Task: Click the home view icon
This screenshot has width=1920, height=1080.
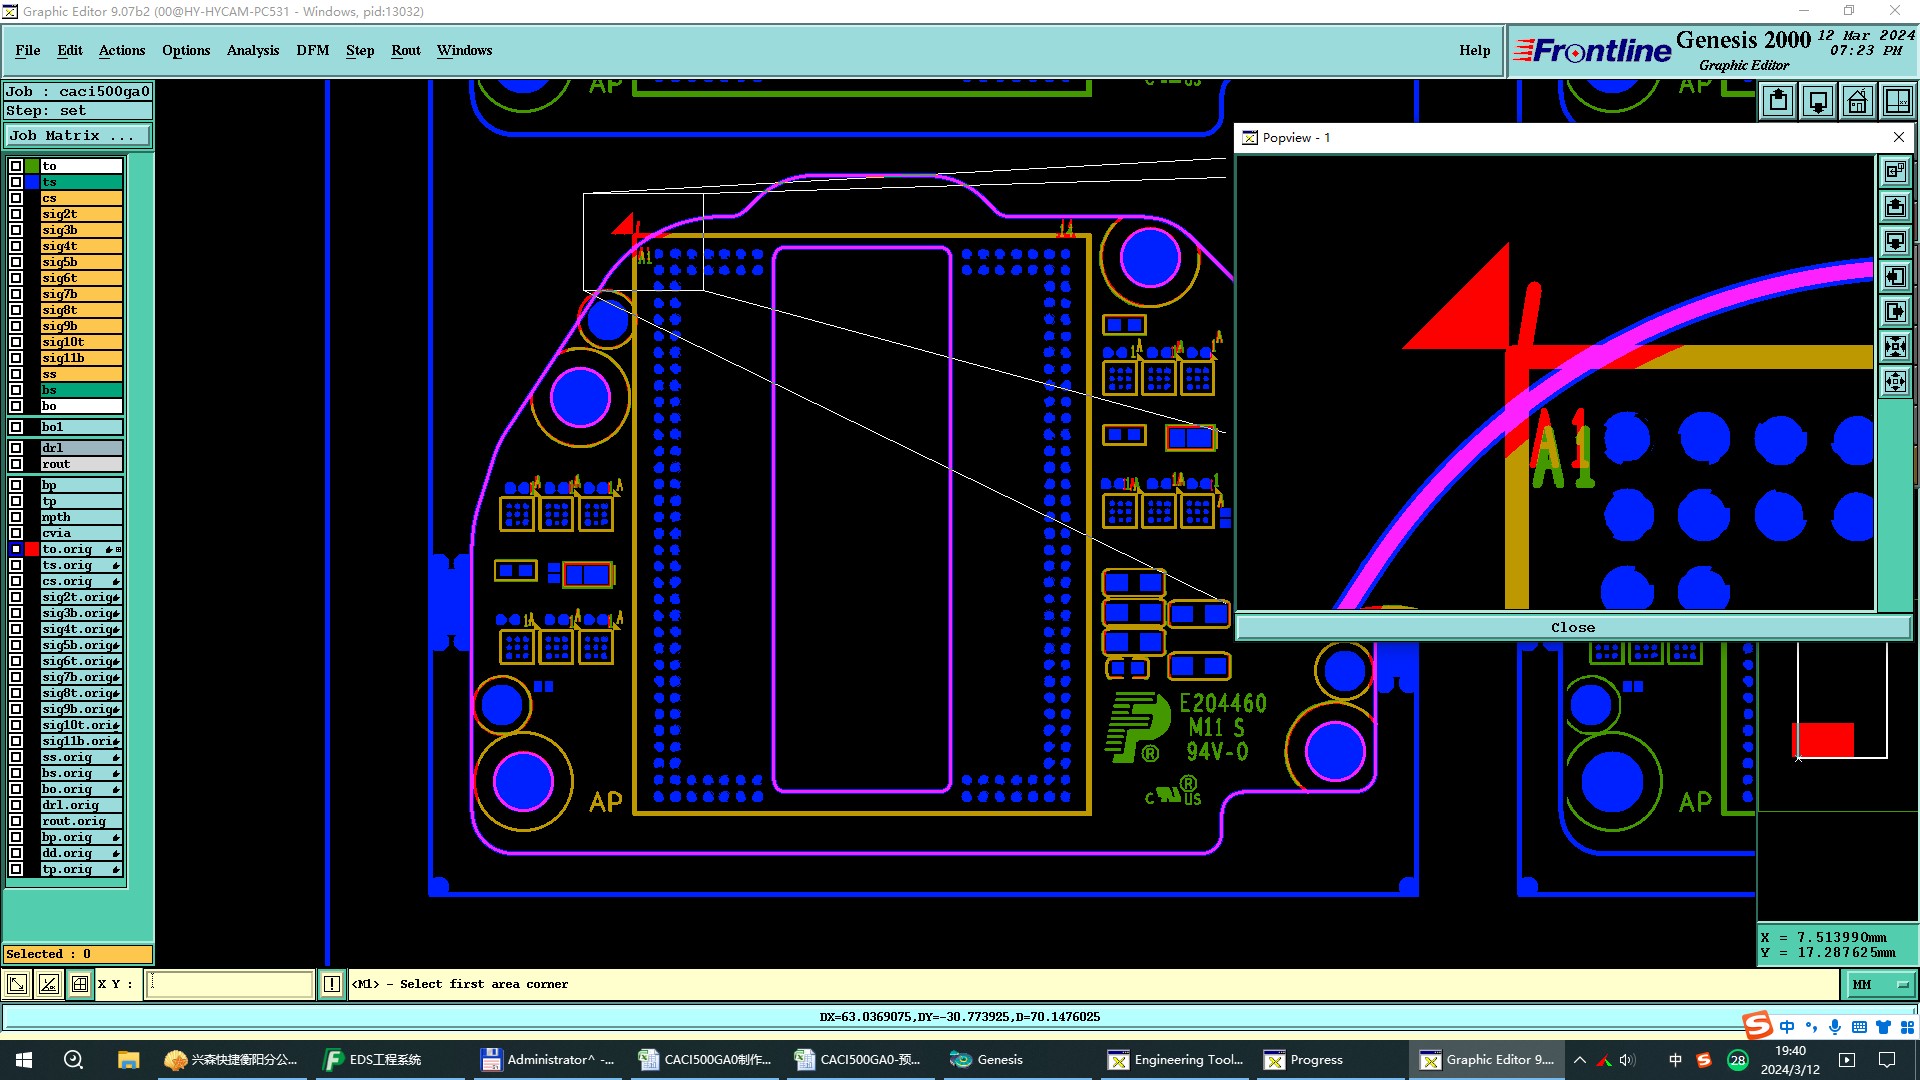Action: point(1857,101)
